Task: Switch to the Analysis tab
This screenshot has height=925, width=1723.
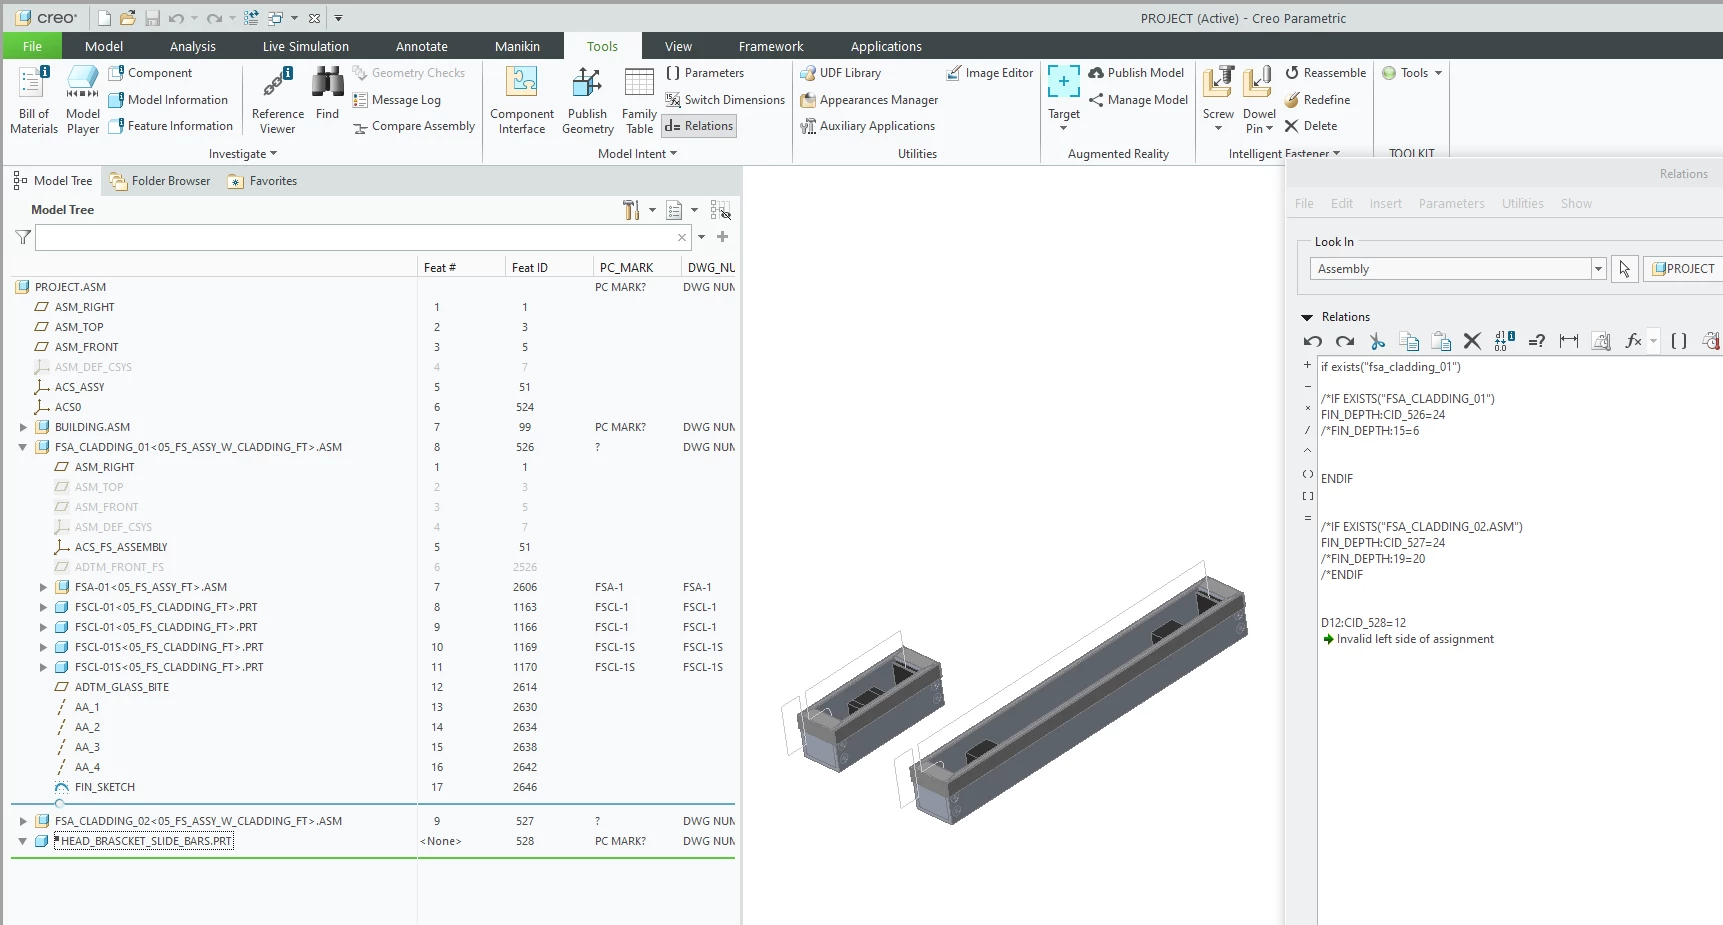Action: coord(193,46)
